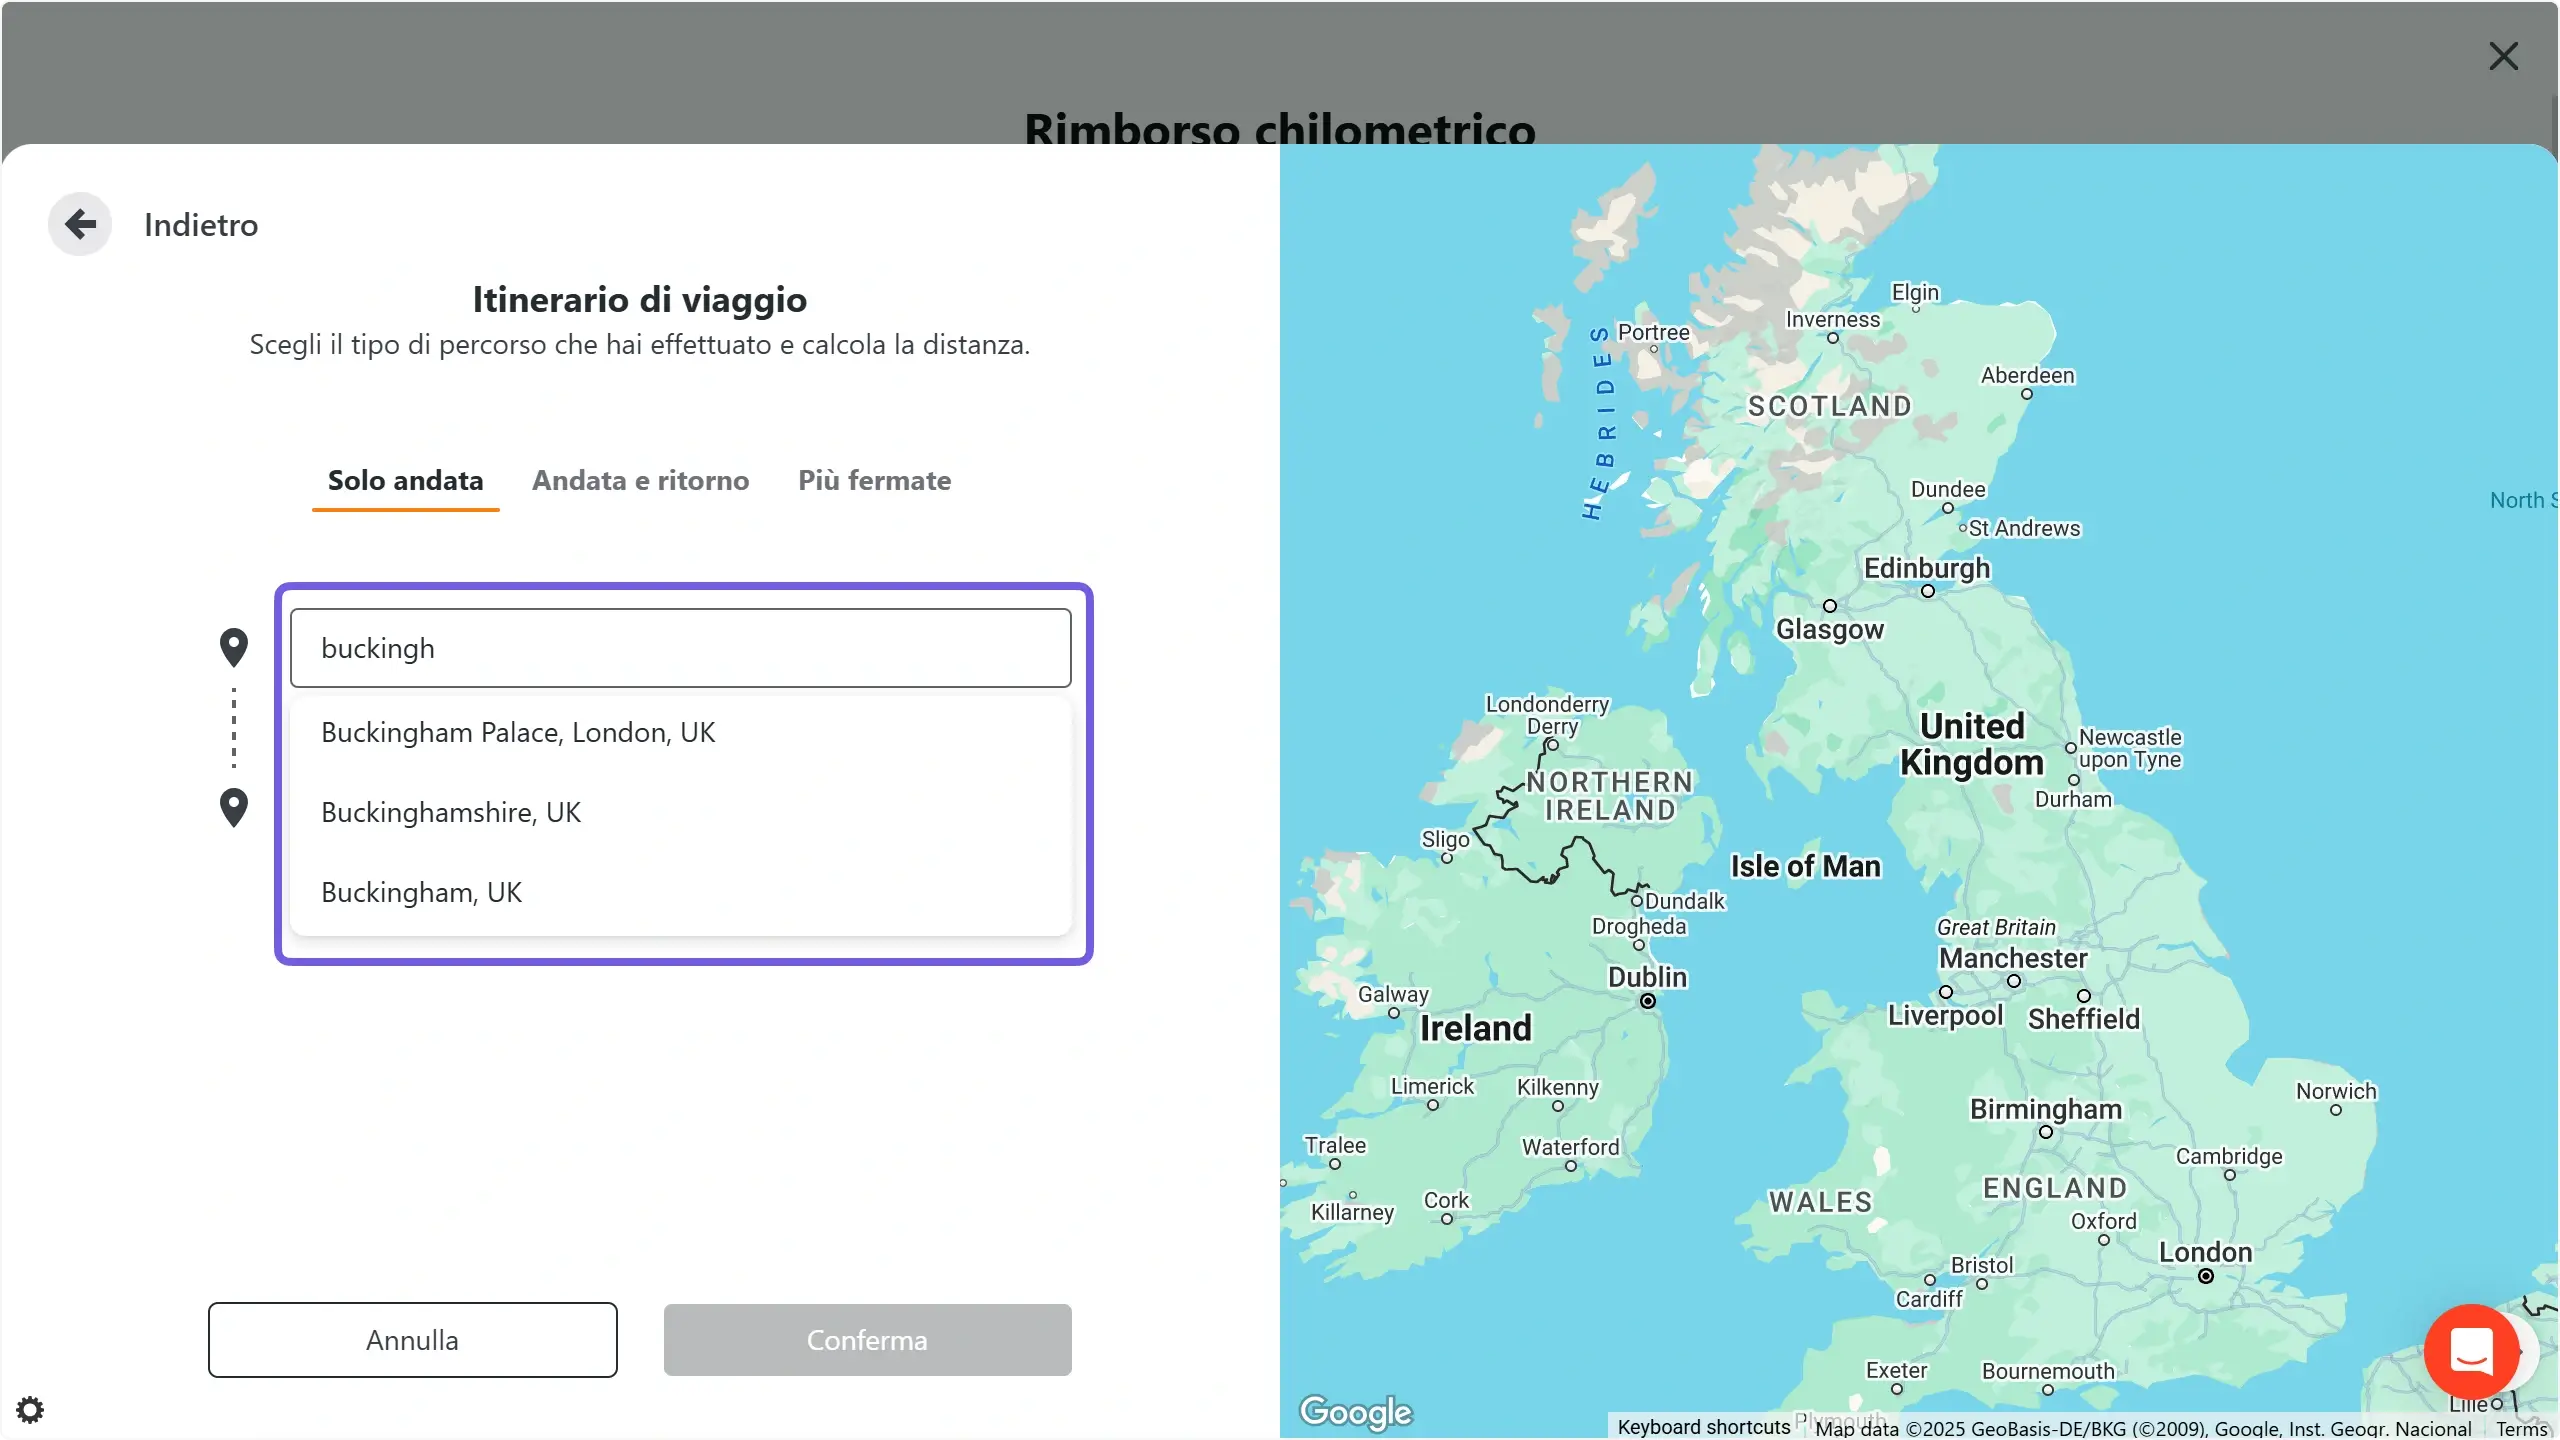2560x1440 pixels.
Task: Click the Itinerario di viaggio heading
Action: pos(639,299)
